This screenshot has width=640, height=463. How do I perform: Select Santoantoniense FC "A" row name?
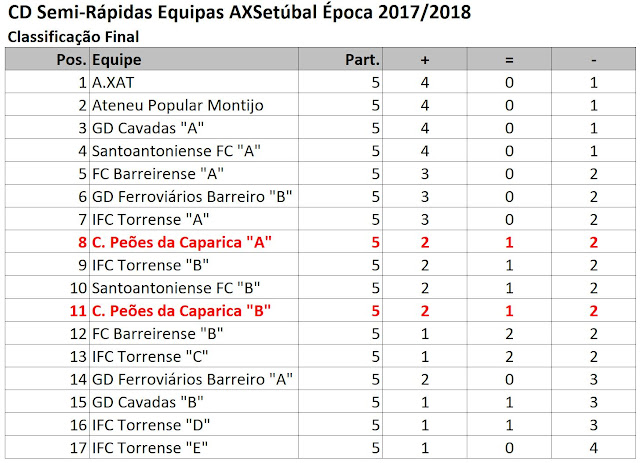click(x=176, y=151)
